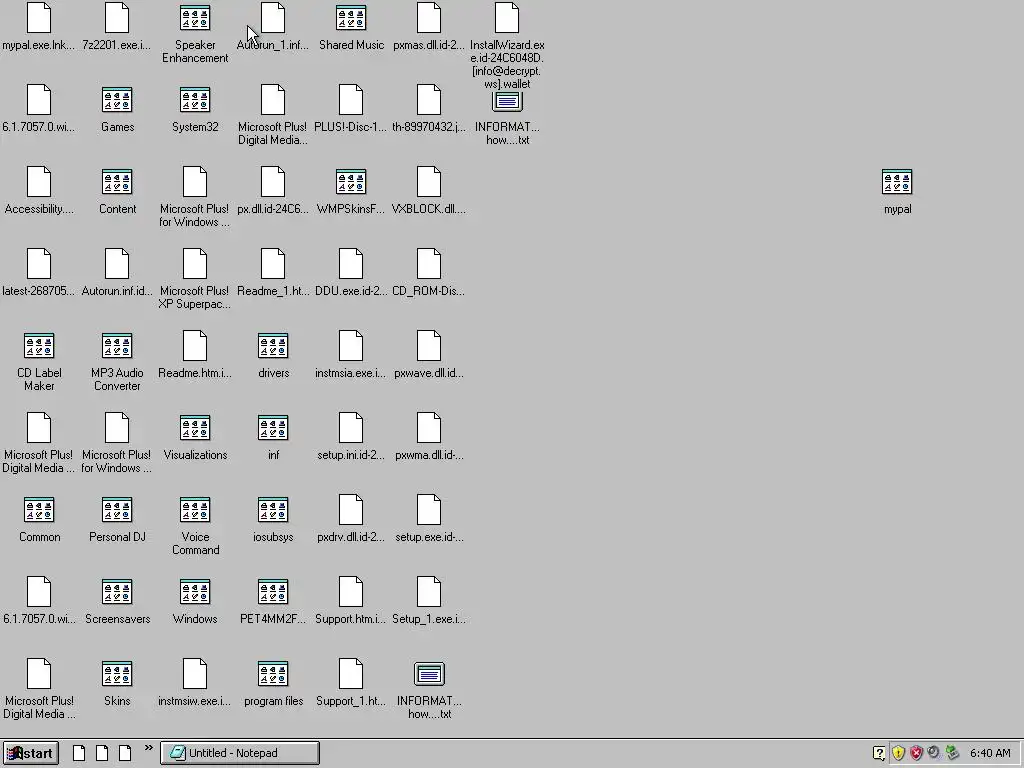Select the pxwma.dll.id-... file icon
The image size is (1024, 768).
[429, 428]
